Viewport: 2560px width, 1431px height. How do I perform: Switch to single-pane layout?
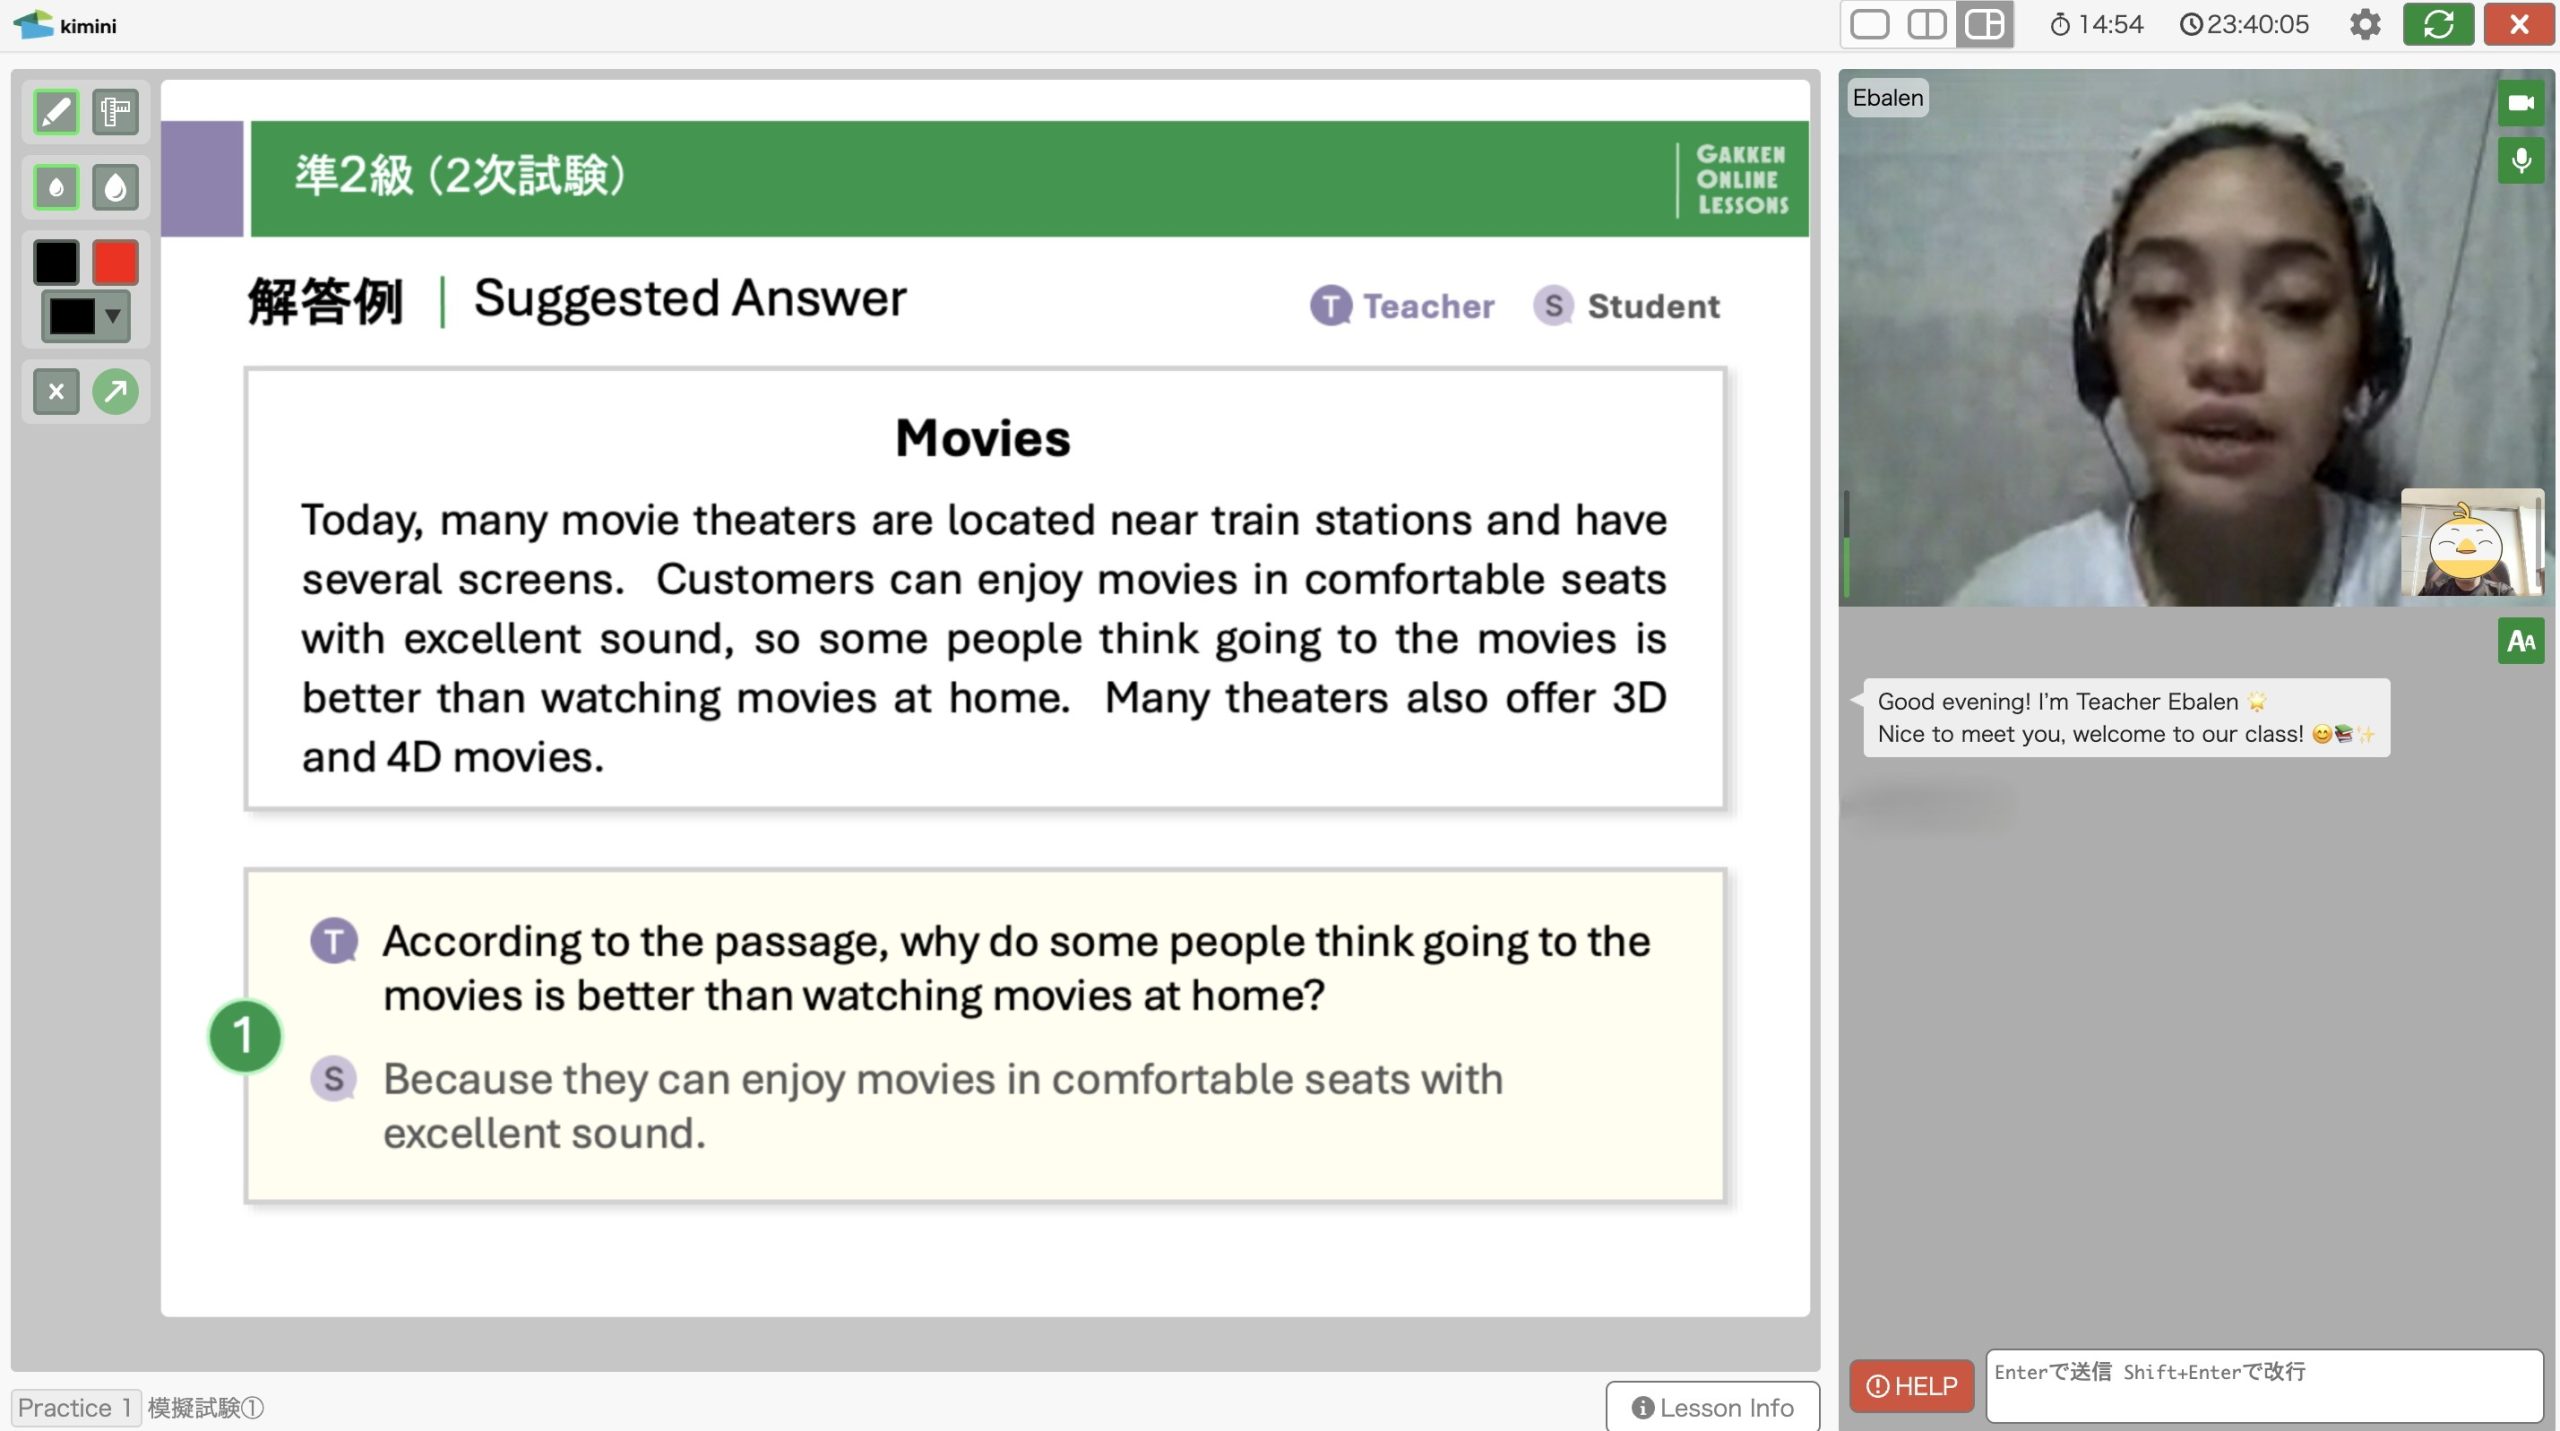pyautogui.click(x=1870, y=24)
